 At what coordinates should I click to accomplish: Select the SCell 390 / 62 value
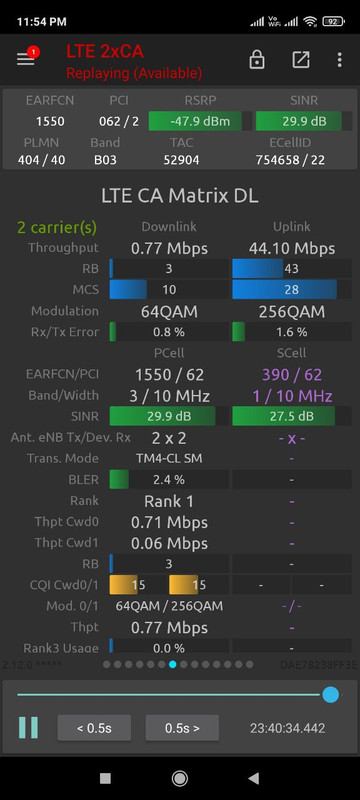click(292, 375)
